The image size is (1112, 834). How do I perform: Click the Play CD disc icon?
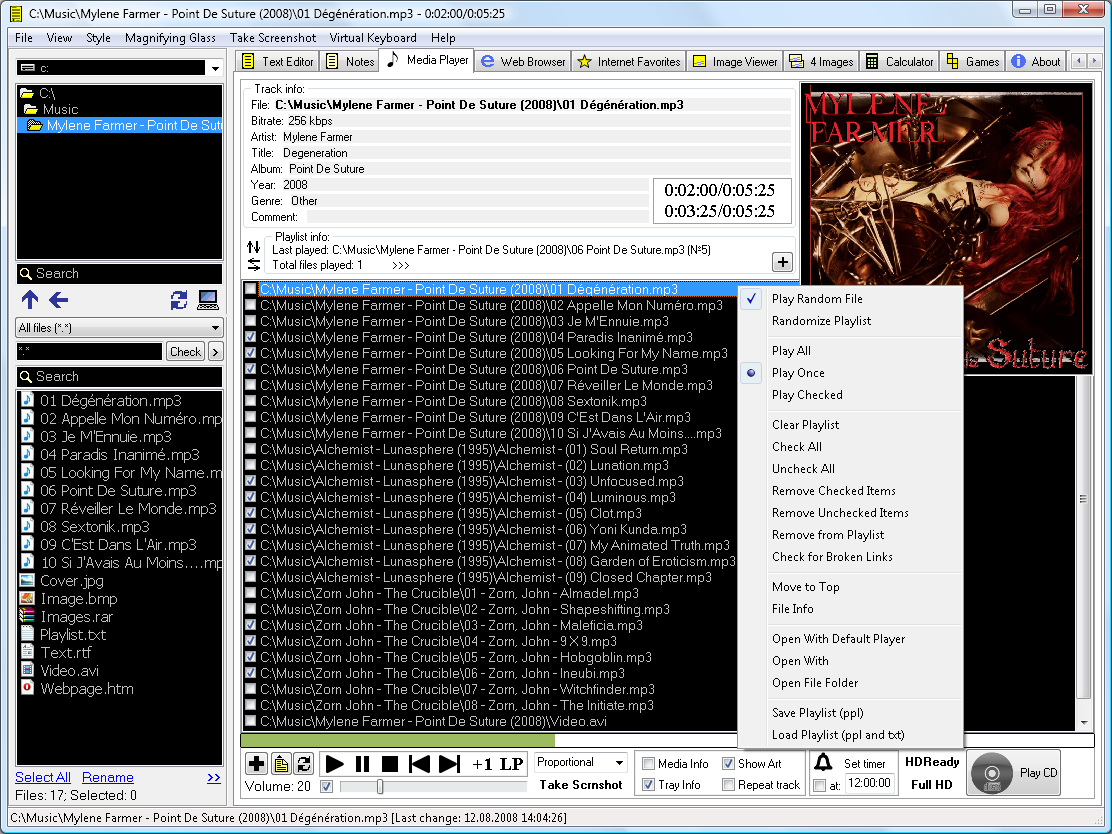(992, 773)
